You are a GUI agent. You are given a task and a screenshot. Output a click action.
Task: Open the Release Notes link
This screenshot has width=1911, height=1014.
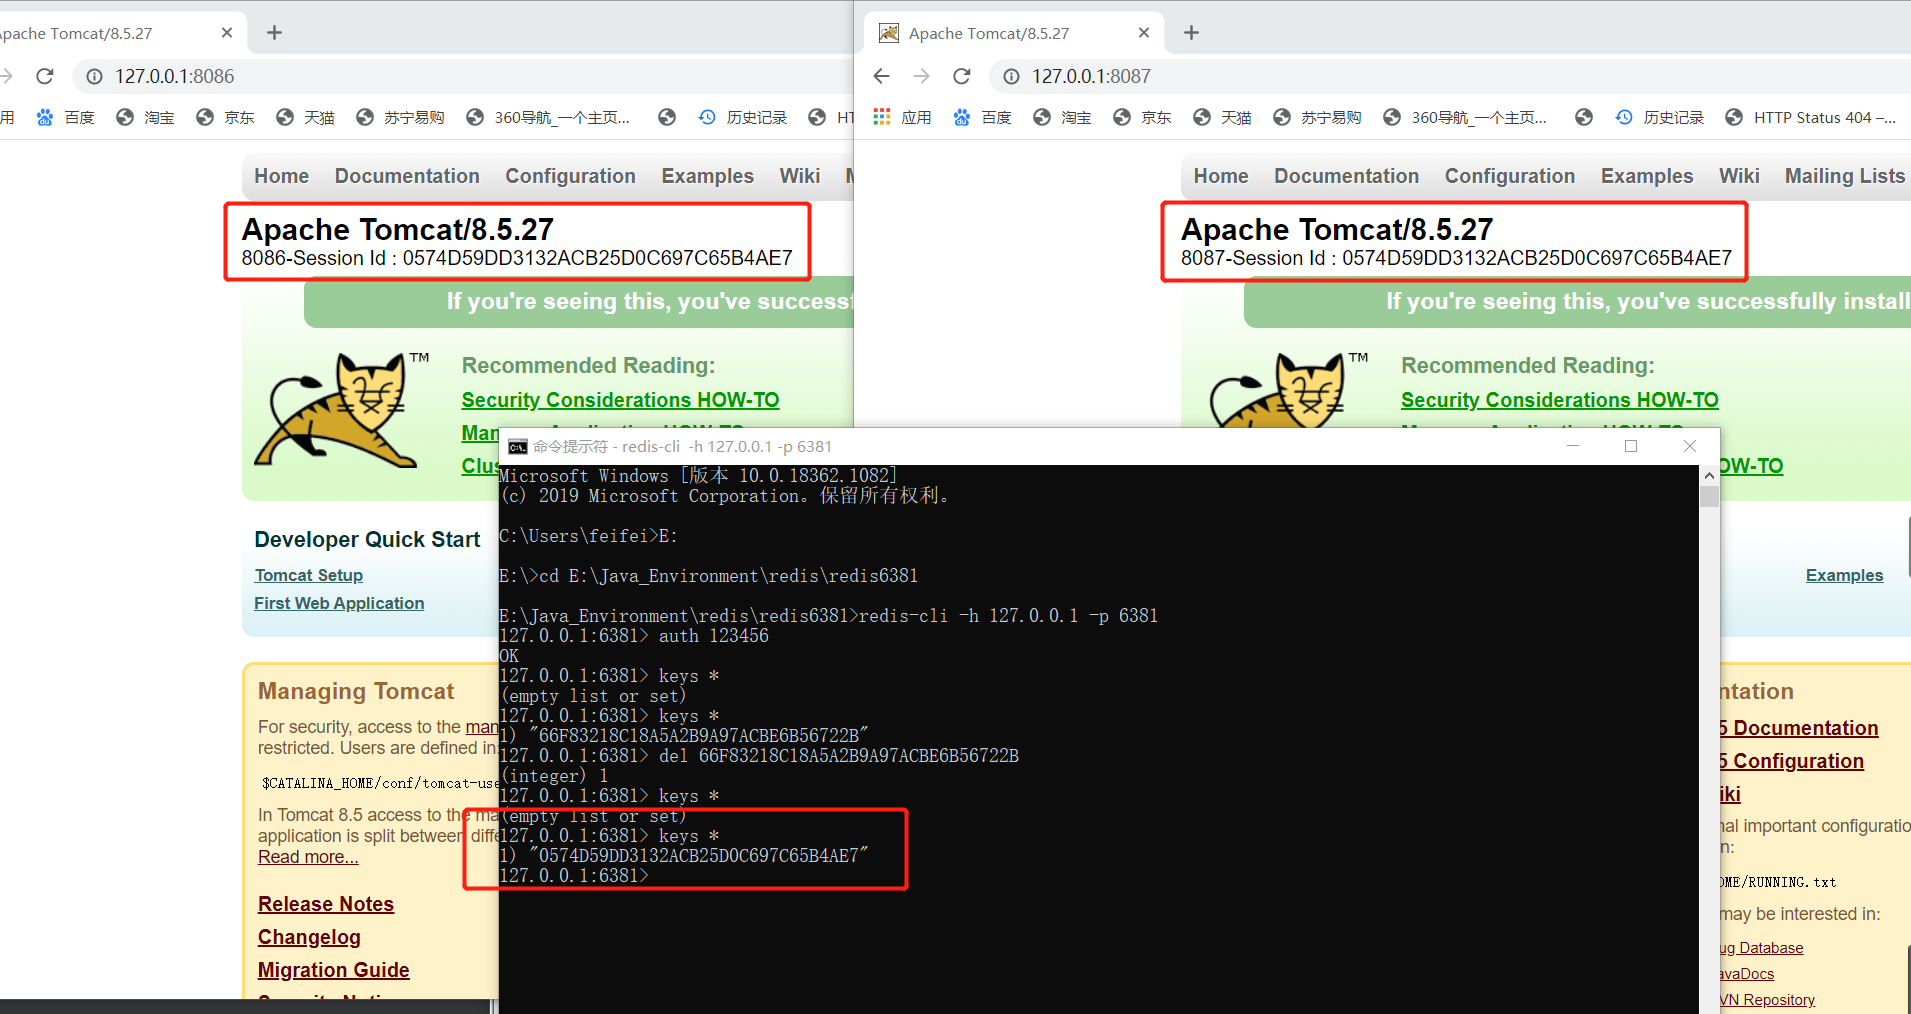tap(326, 904)
